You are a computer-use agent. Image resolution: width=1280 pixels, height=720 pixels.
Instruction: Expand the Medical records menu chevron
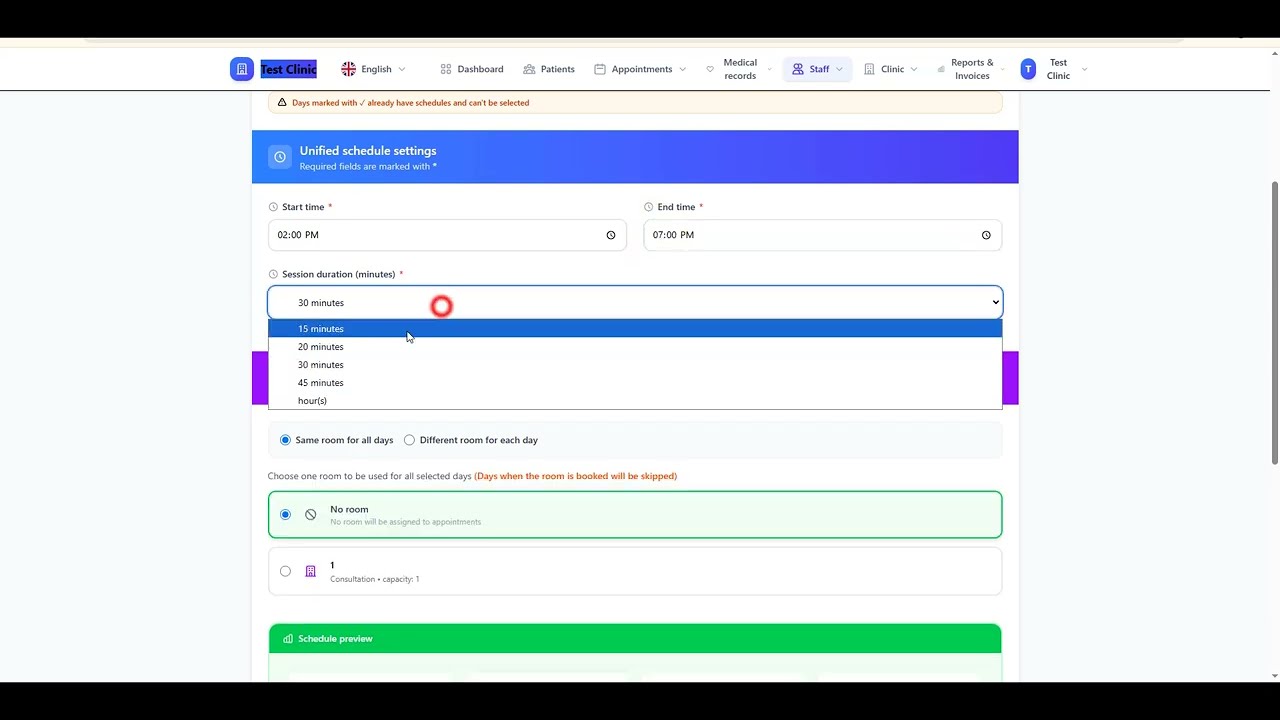[769, 69]
